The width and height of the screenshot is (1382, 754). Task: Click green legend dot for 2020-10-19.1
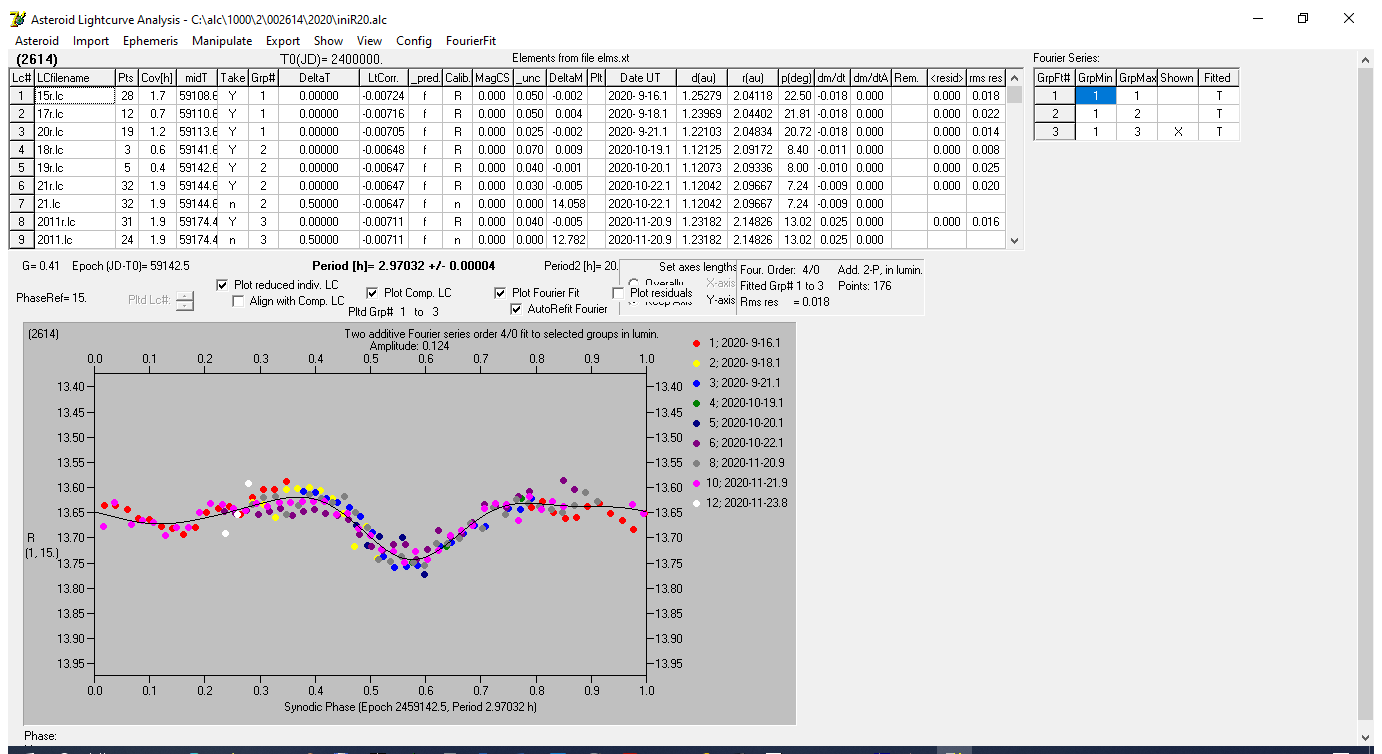click(x=697, y=402)
